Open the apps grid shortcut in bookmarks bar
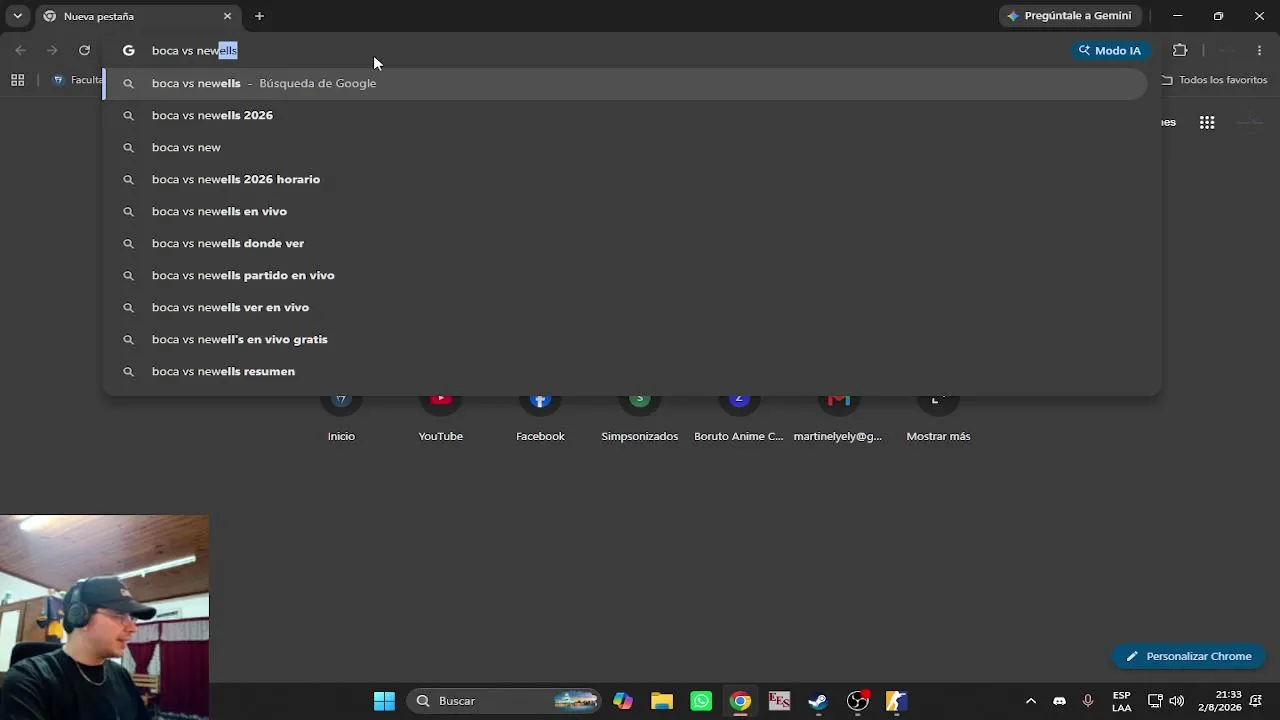 pos(17,80)
